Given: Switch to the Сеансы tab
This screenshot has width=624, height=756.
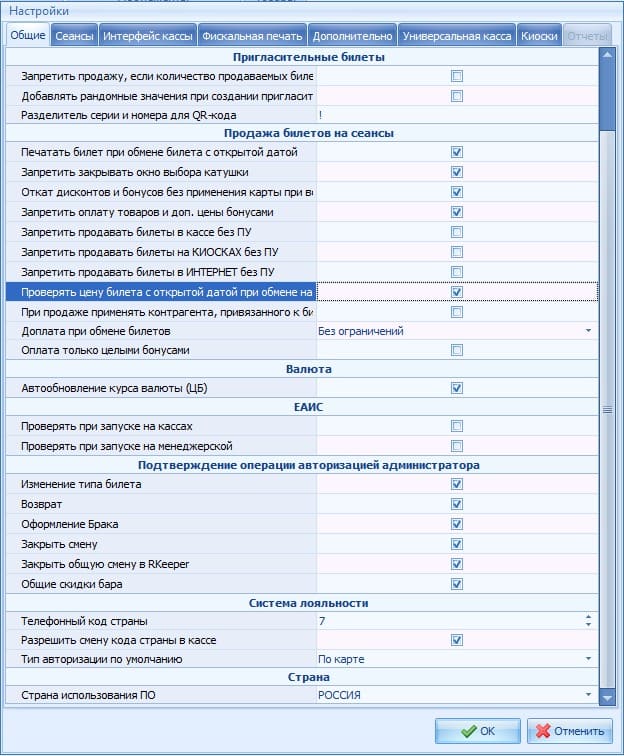Looking at the screenshot, I should click(x=75, y=36).
